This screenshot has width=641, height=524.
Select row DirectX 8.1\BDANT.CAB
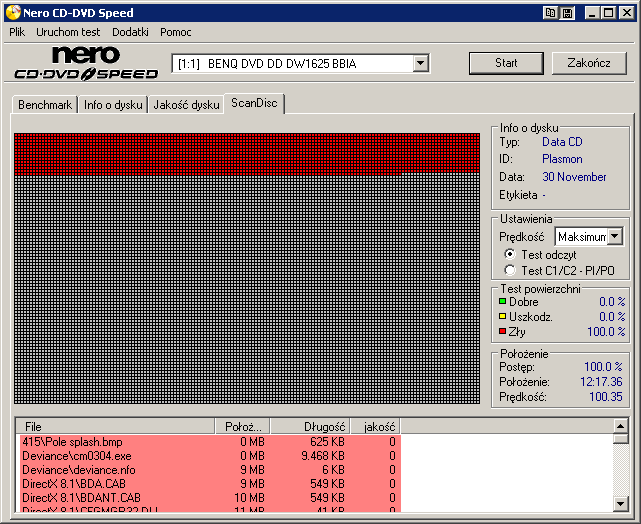(x=210, y=497)
